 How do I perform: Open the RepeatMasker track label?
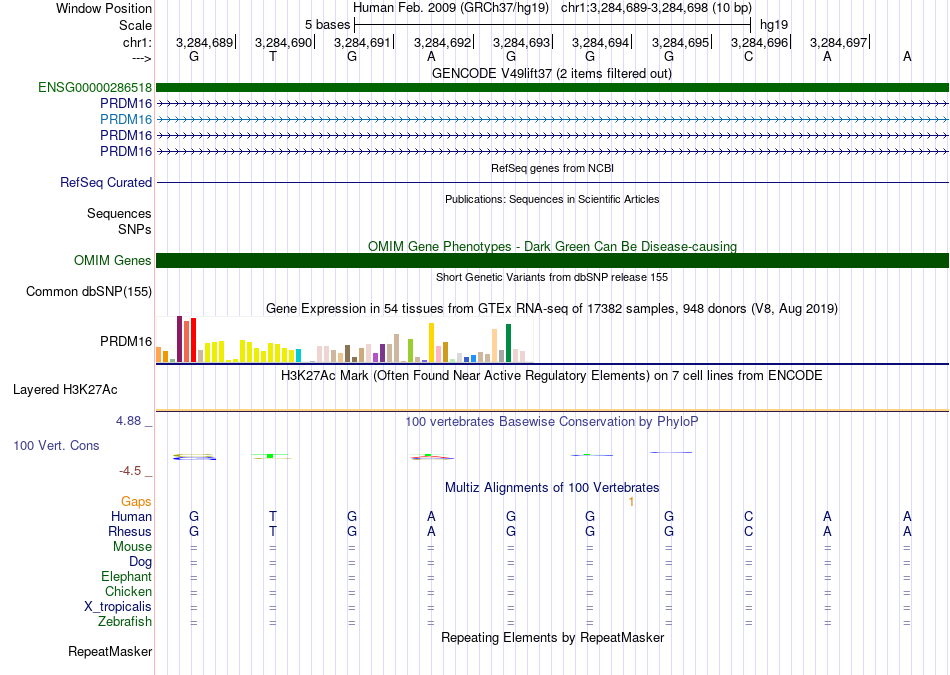click(110, 651)
